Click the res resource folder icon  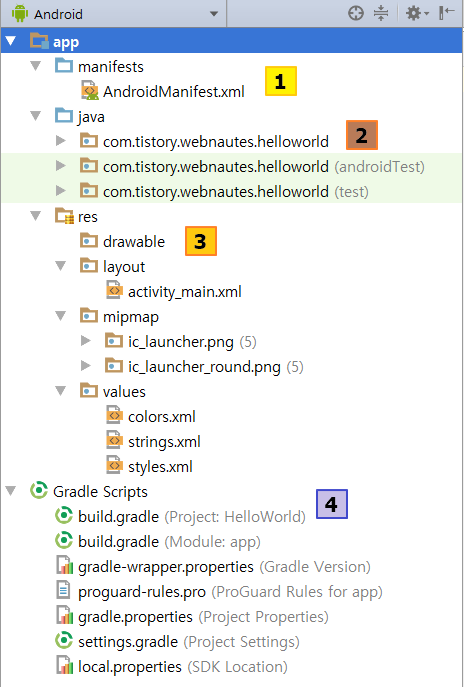pos(64,216)
